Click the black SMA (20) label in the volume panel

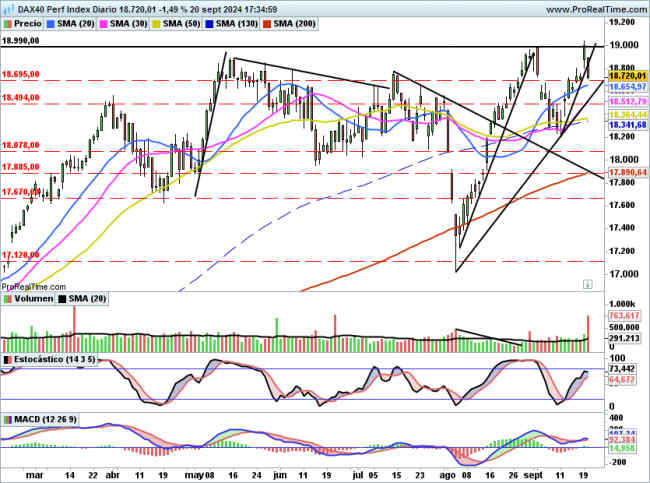(87, 299)
